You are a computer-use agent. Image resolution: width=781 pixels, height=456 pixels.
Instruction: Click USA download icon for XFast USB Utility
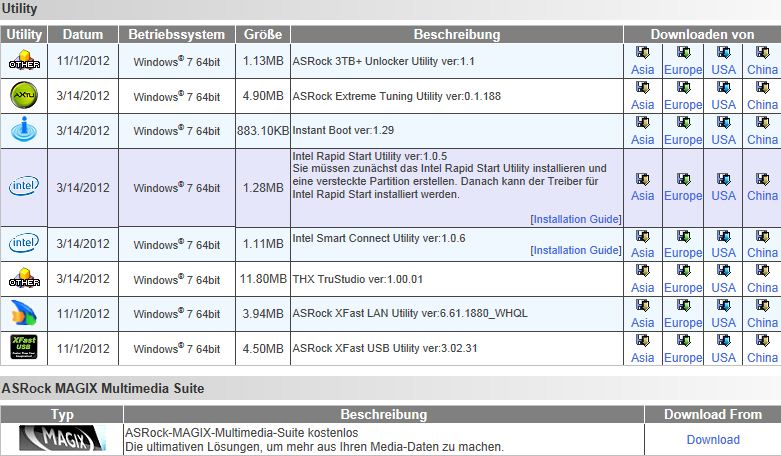tap(723, 340)
